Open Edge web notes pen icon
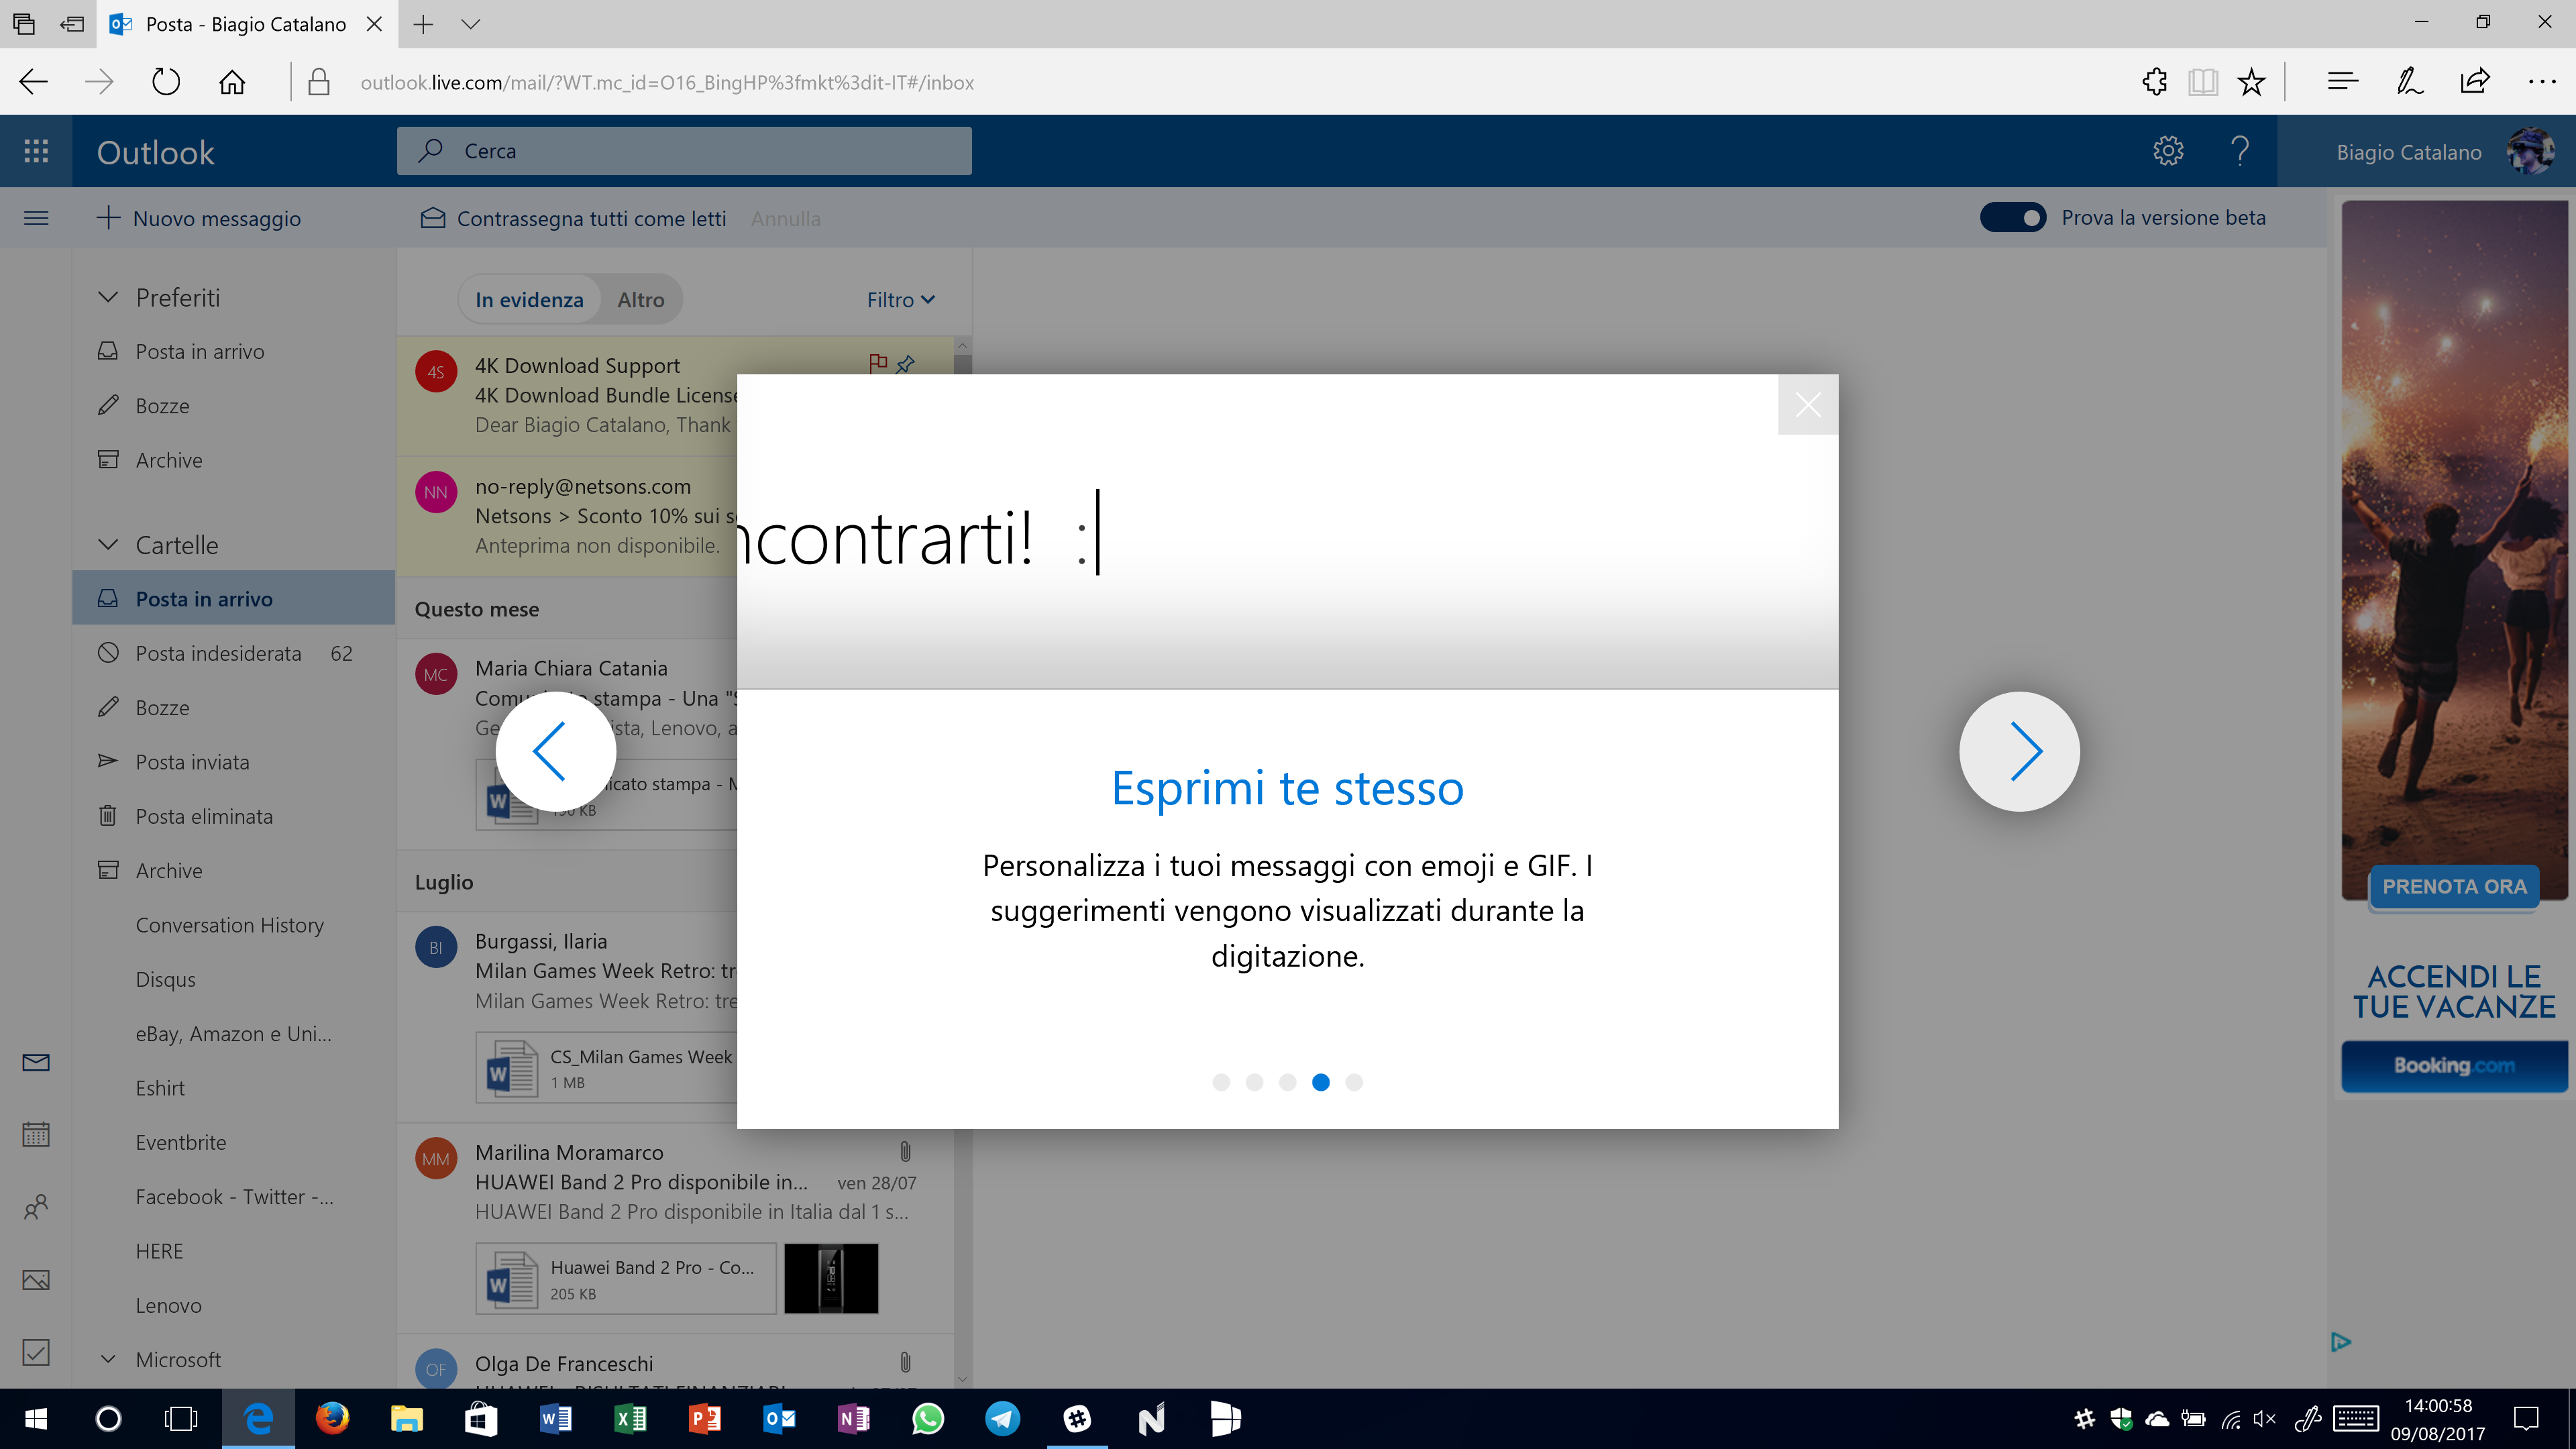The image size is (2576, 1449). pos(2409,82)
